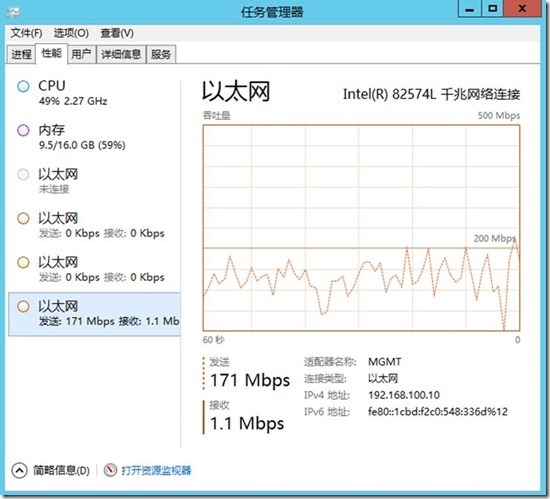The width and height of the screenshot is (550, 499).
Task: Select the CPU 49% 2.27 GHz item
Action: click(94, 93)
